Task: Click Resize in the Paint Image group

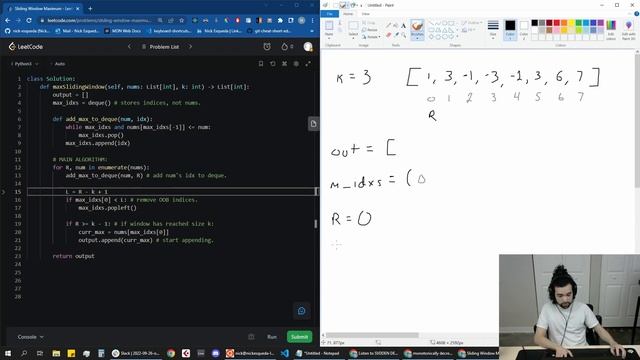Action: 369,30
